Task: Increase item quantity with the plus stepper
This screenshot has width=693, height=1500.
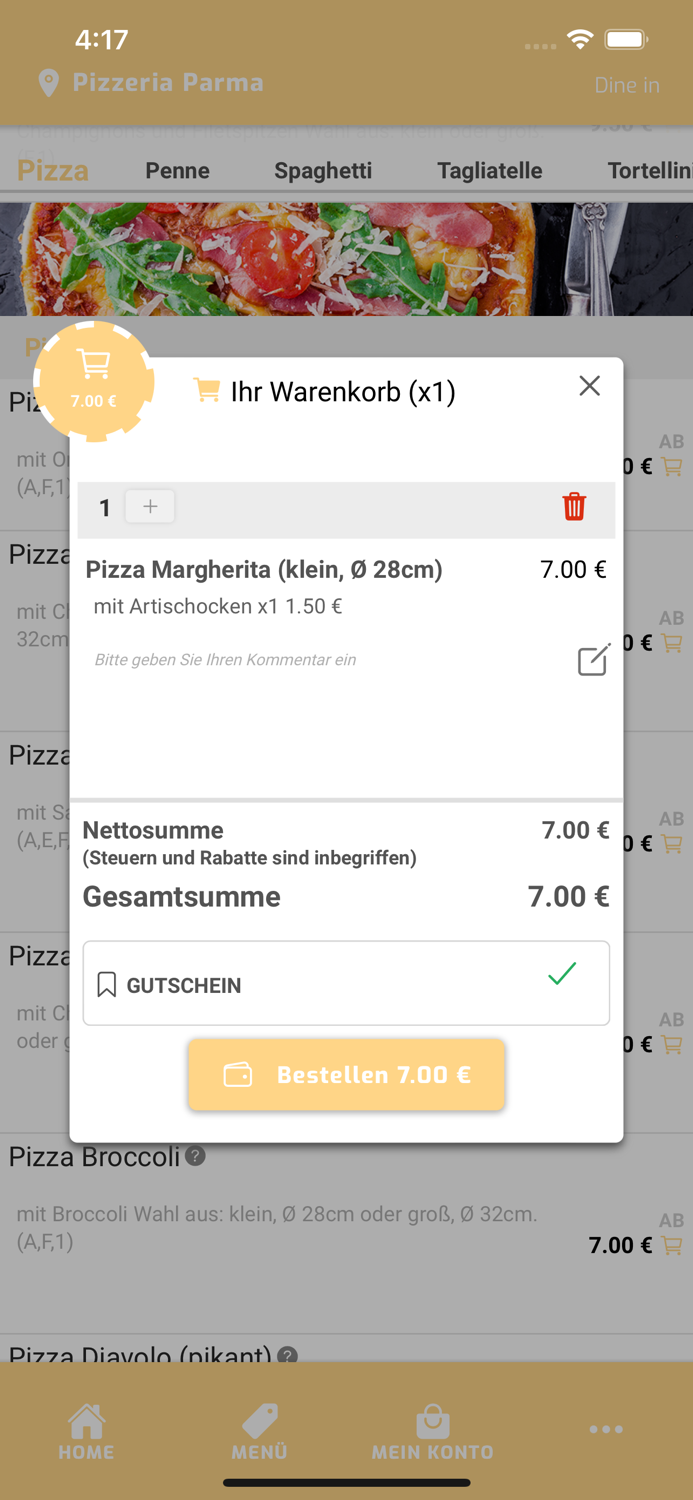Action: (x=149, y=507)
